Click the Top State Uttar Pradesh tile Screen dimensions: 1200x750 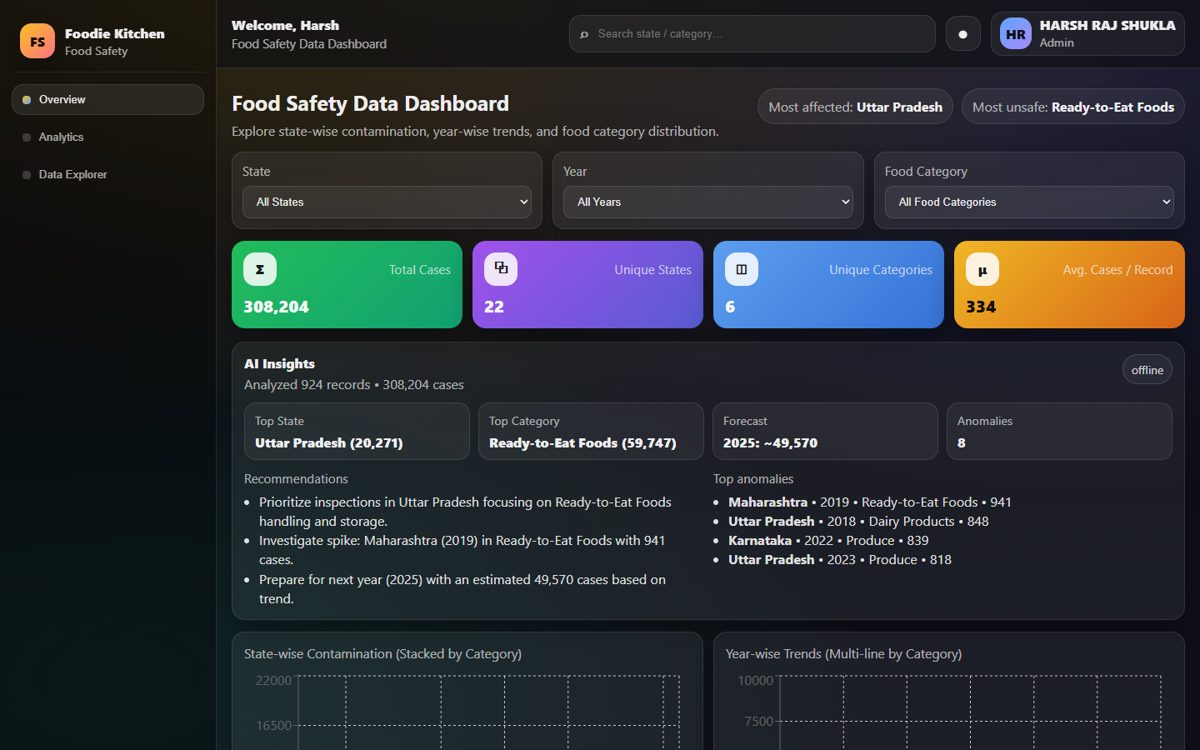tap(357, 432)
